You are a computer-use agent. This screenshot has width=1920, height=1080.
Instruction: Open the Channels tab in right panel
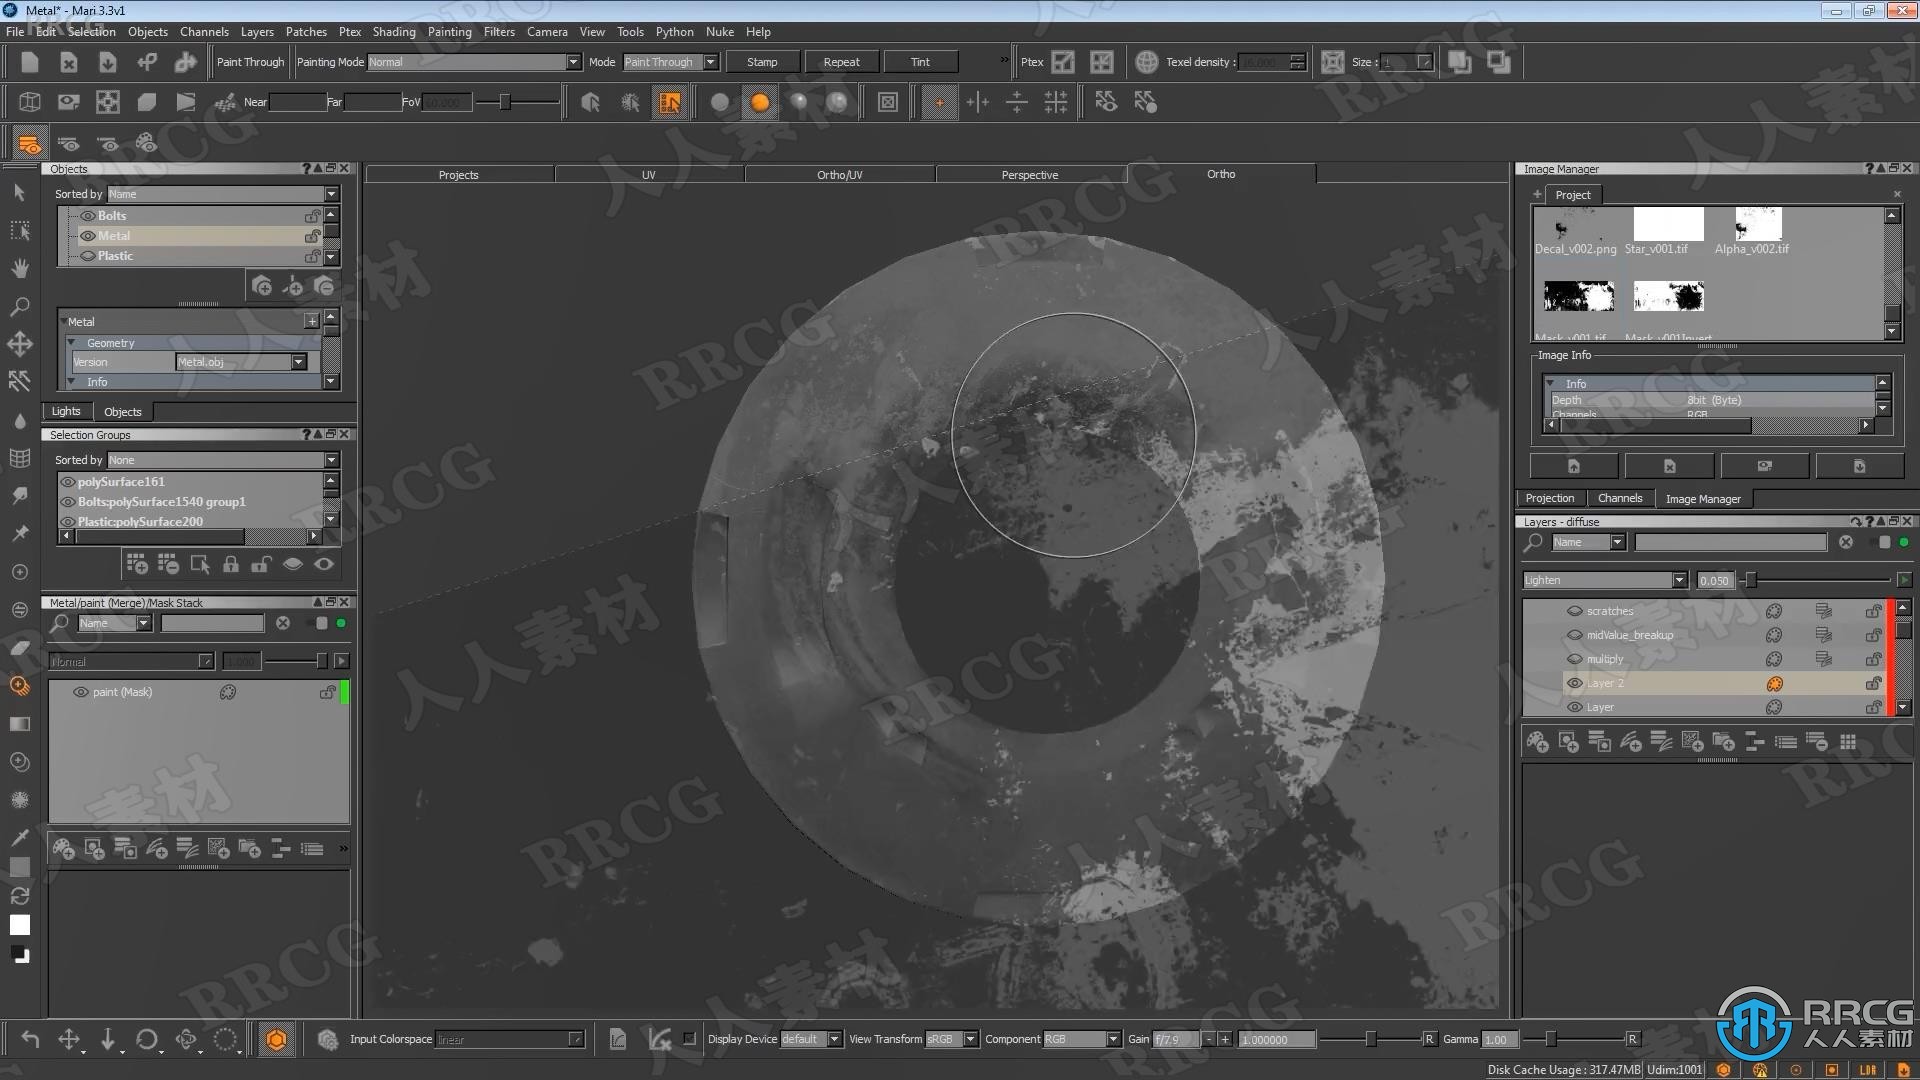point(1619,498)
